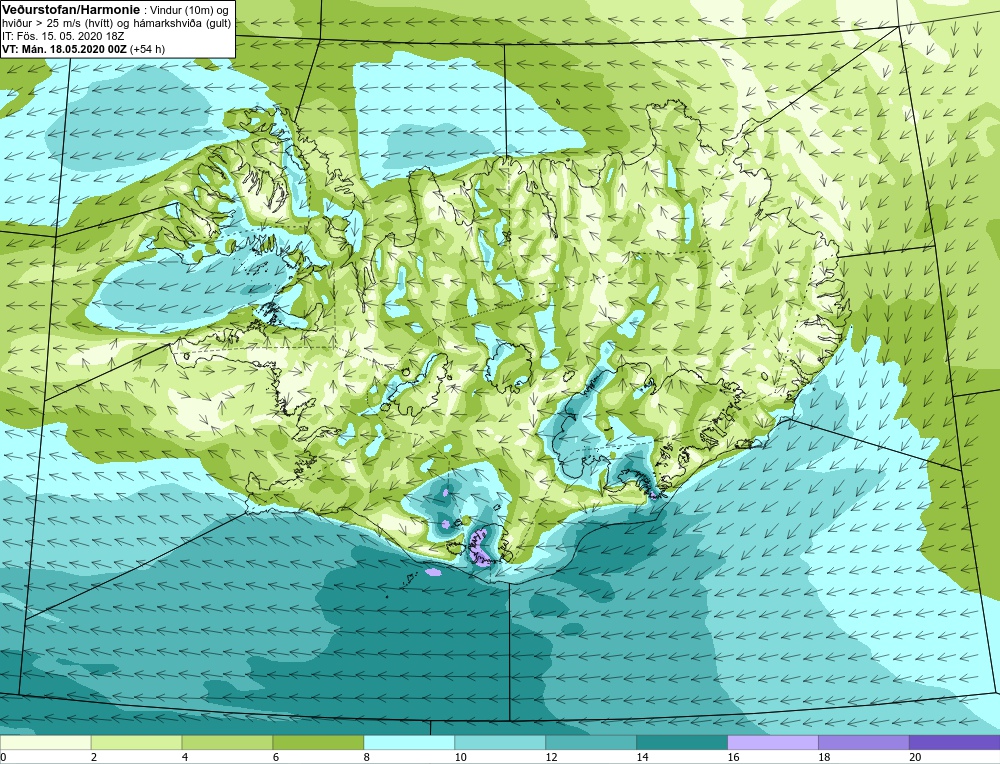Click the 12–14 m/s teal swatch
The height and width of the screenshot is (764, 1000).
pyautogui.click(x=591, y=742)
